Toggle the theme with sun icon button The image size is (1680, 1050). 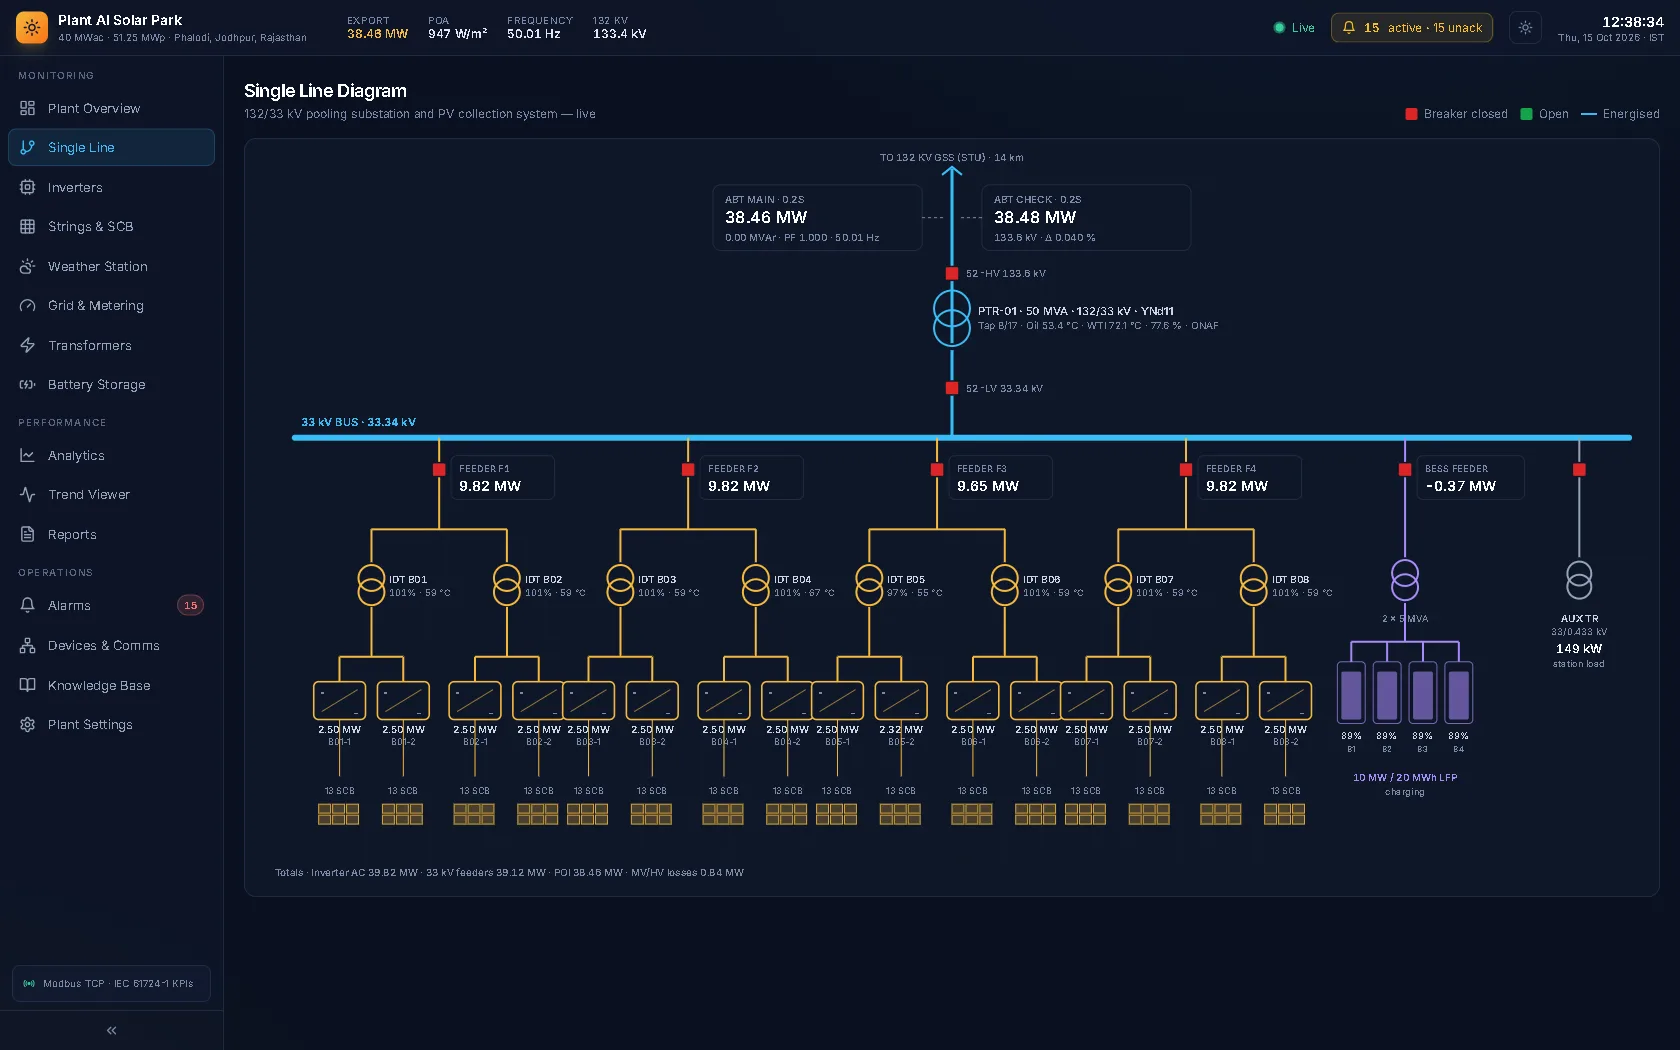[x=1525, y=28]
